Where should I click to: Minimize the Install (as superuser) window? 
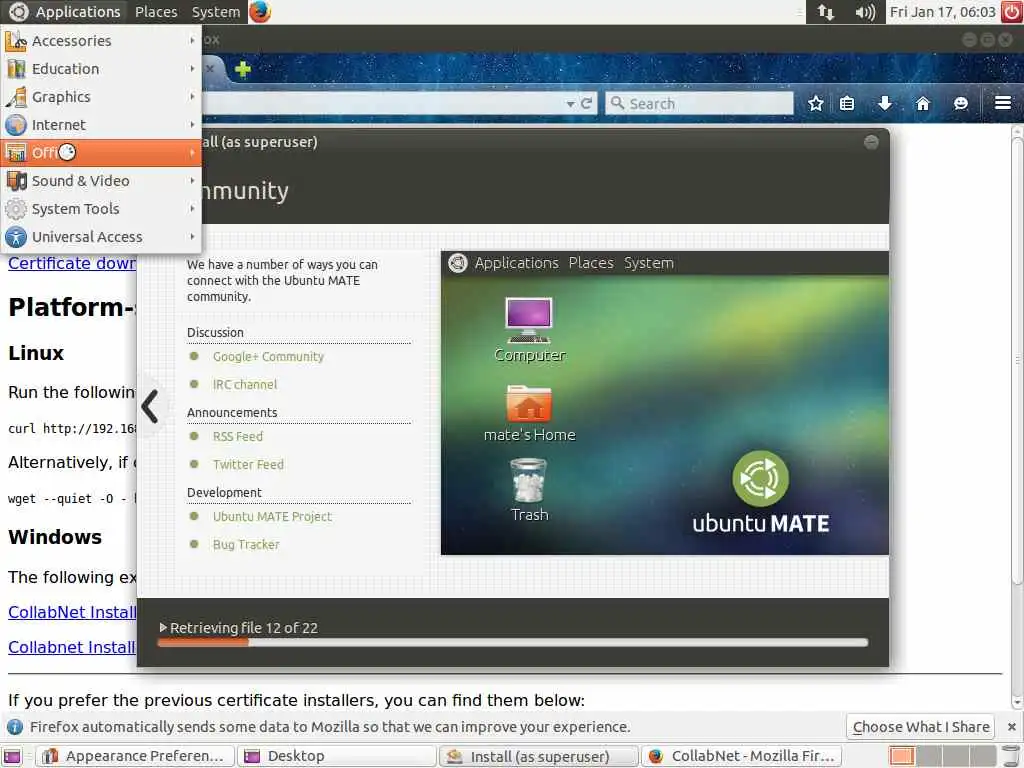(871, 142)
